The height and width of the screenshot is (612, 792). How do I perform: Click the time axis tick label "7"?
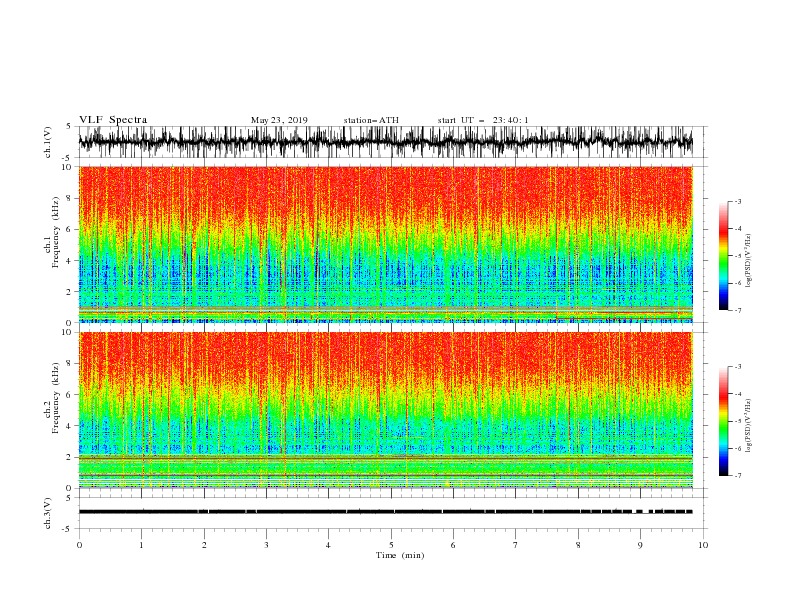[516, 545]
